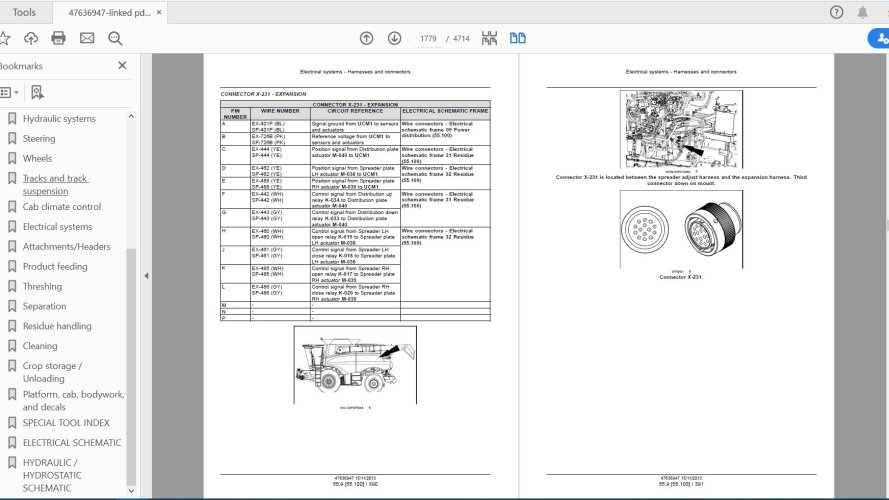Click the bookmarks panel scrollbar thumb

coord(131,366)
